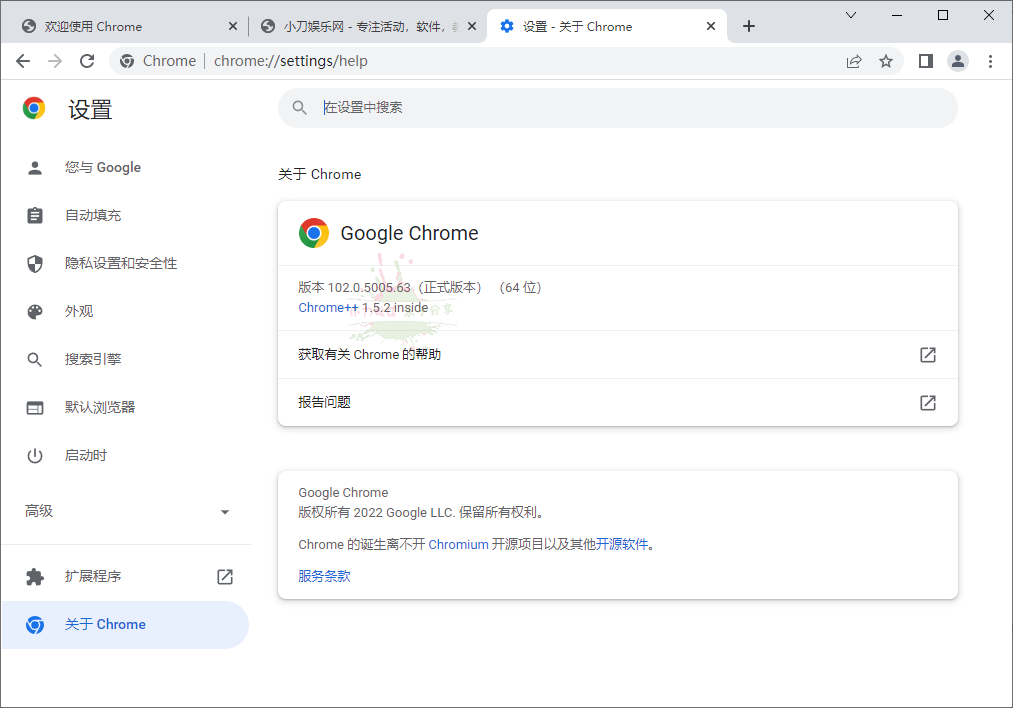Viewport: 1013px width, 708px height.
Task: Open the three-dot Chrome menu
Action: pos(991,60)
